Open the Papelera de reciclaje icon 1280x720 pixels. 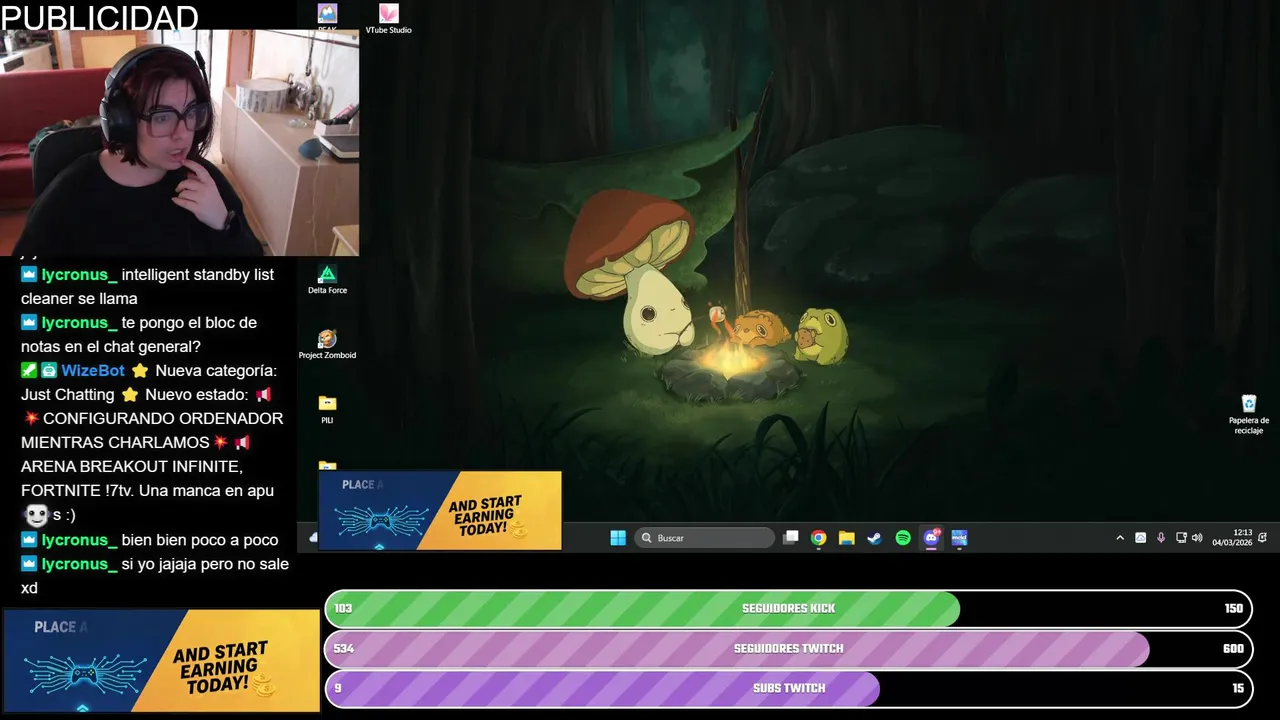tap(1249, 415)
